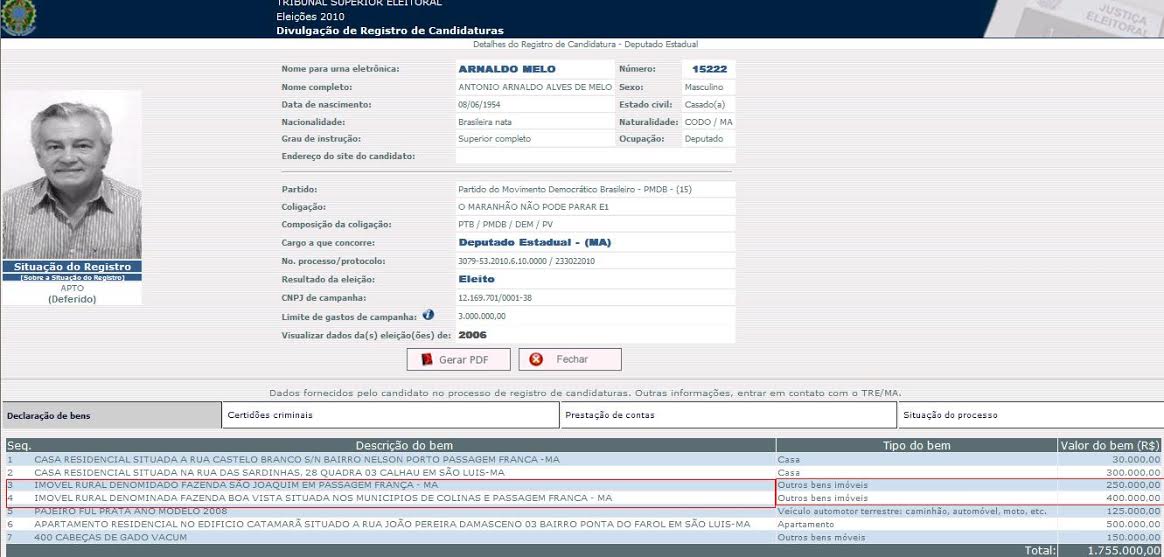Click the candidate number 15222
1164x557 pixels.
[708, 69]
